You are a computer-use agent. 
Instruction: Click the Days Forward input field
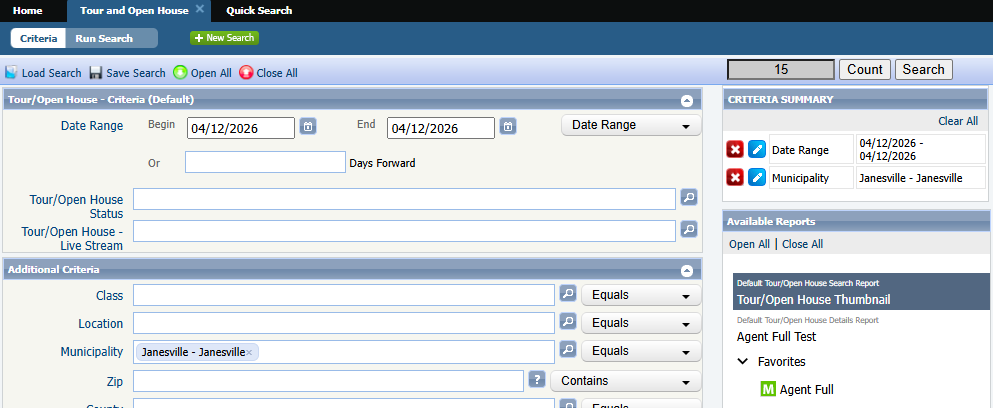264,162
